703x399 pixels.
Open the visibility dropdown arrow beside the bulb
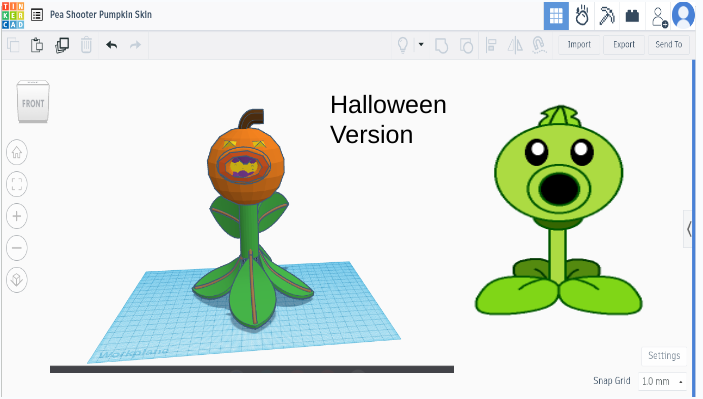coord(421,44)
